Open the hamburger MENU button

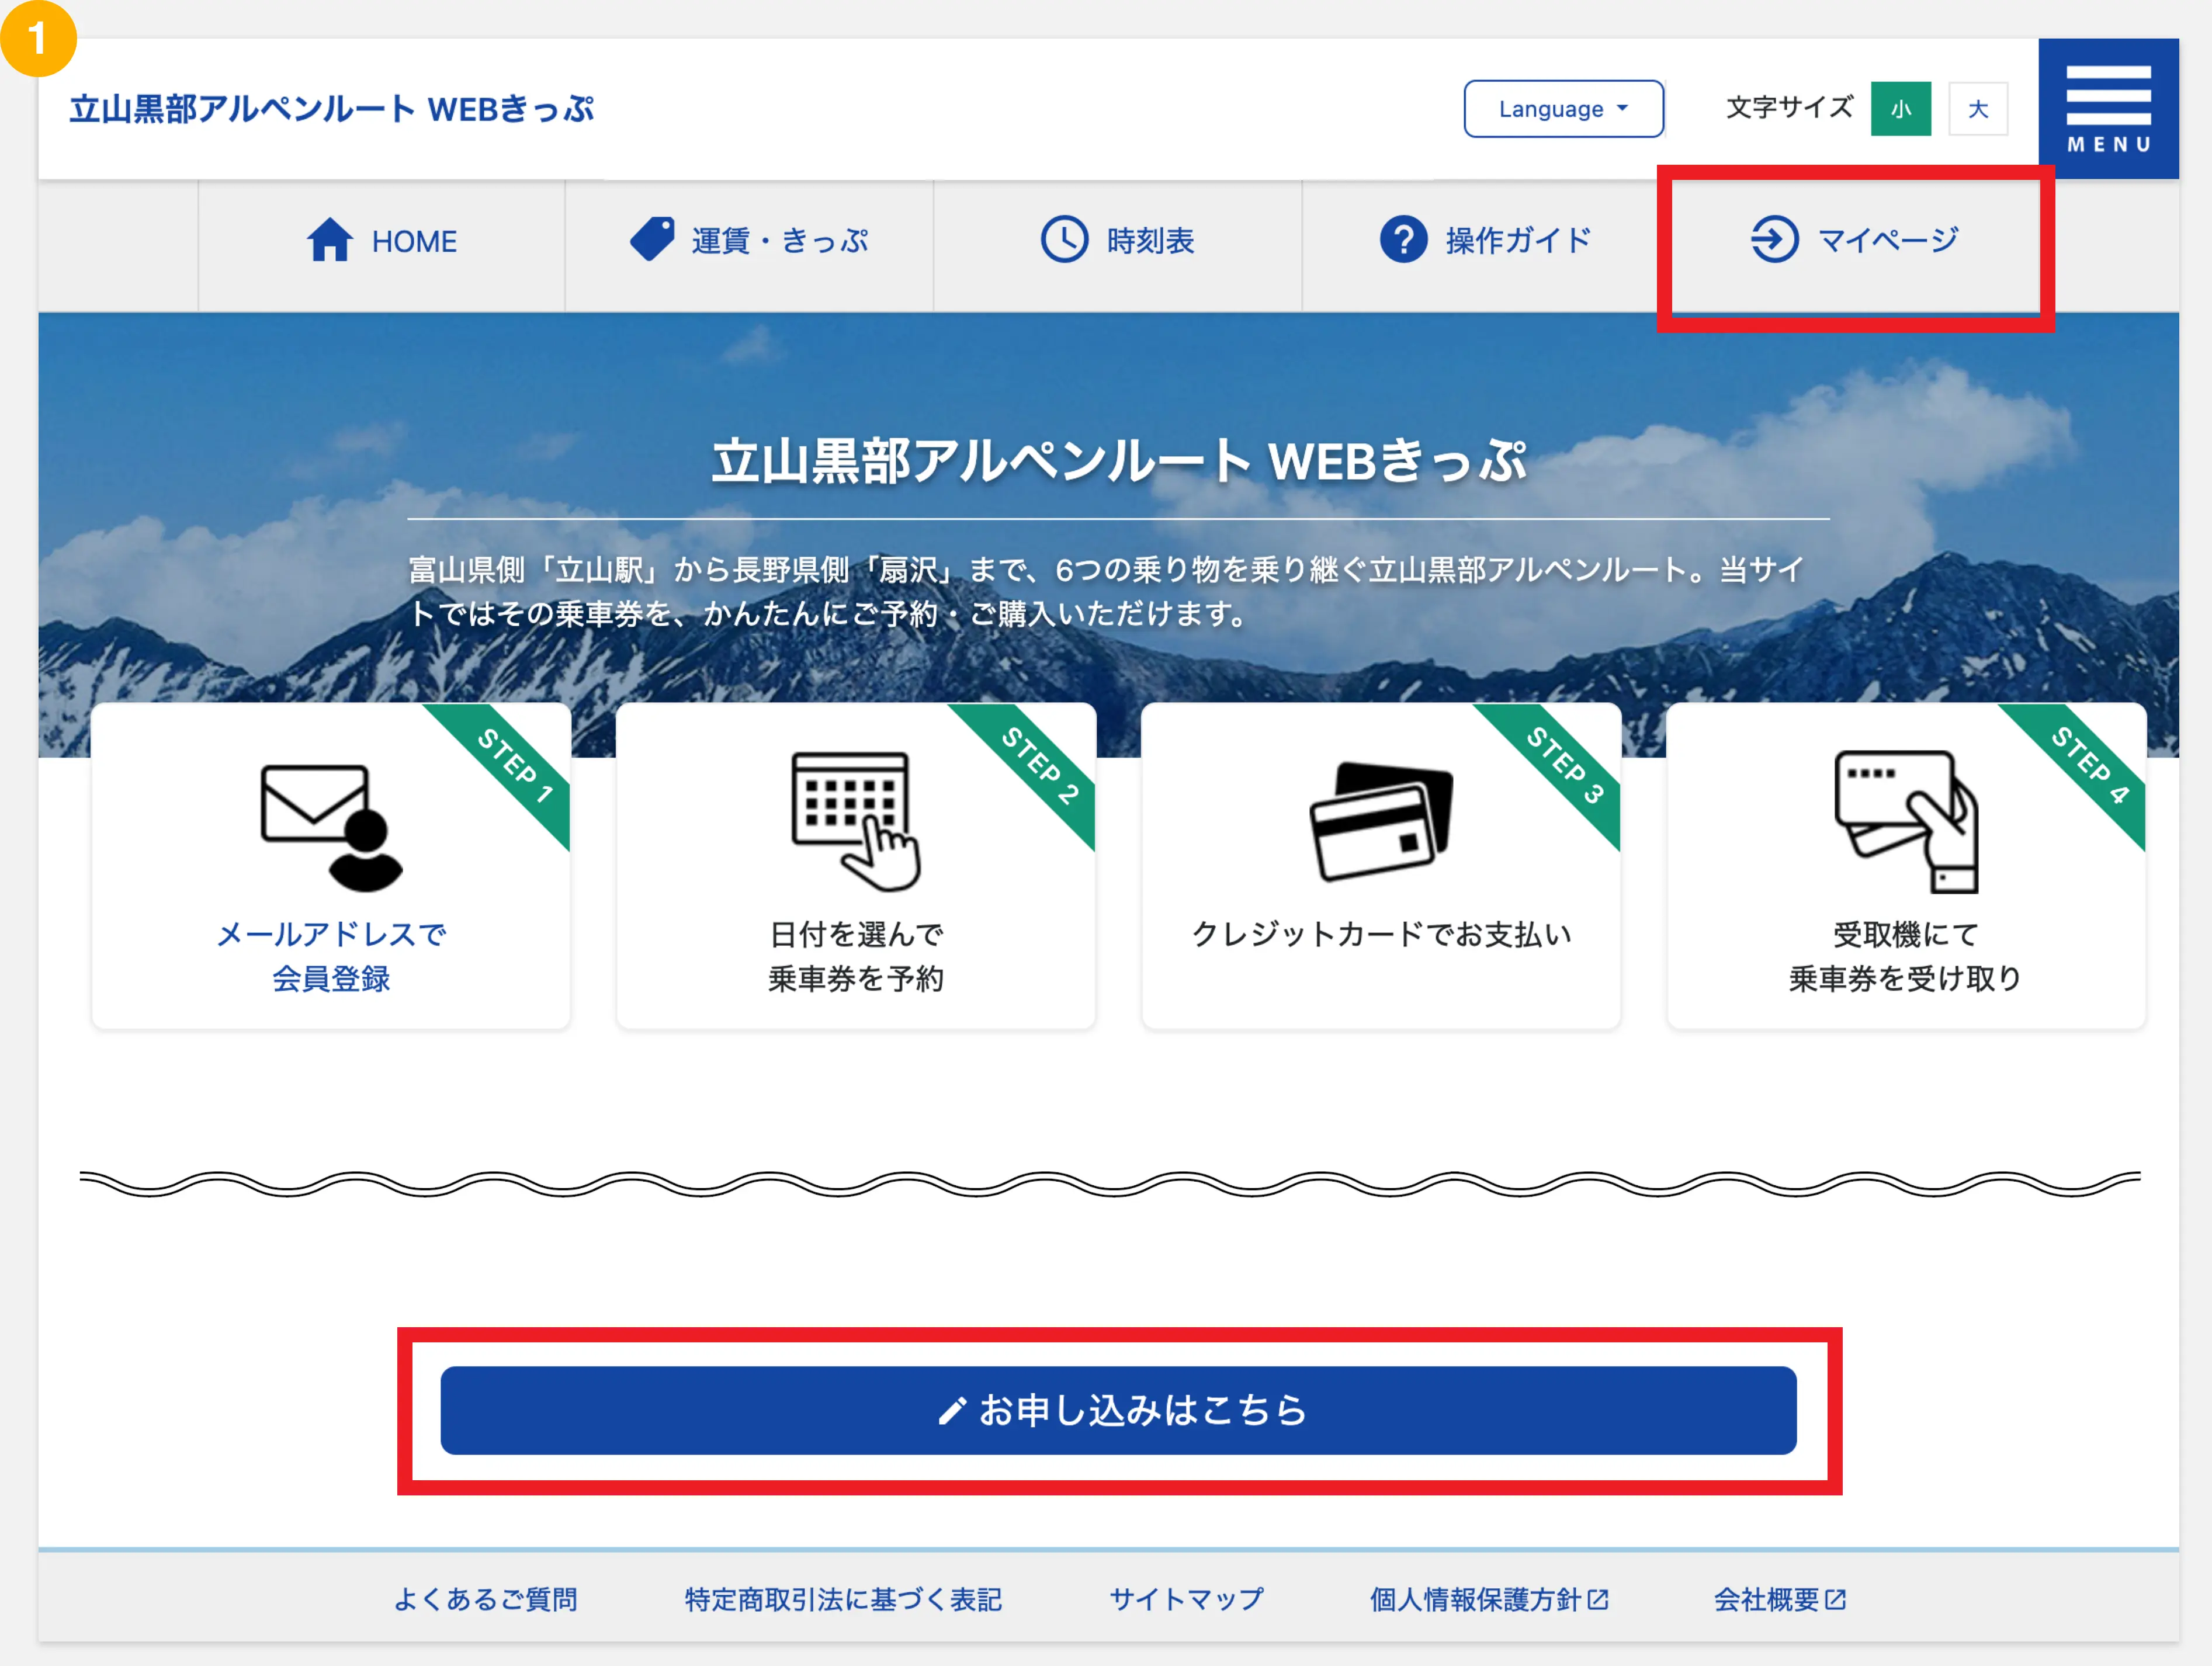2108,109
